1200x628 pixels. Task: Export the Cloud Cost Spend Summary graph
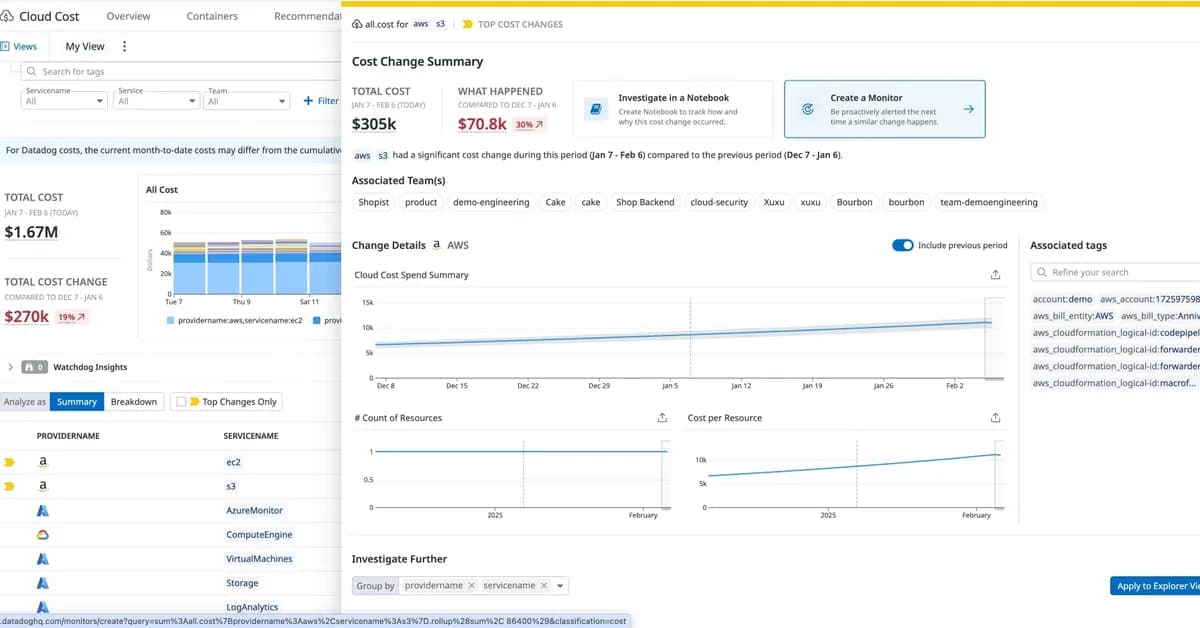[995, 275]
